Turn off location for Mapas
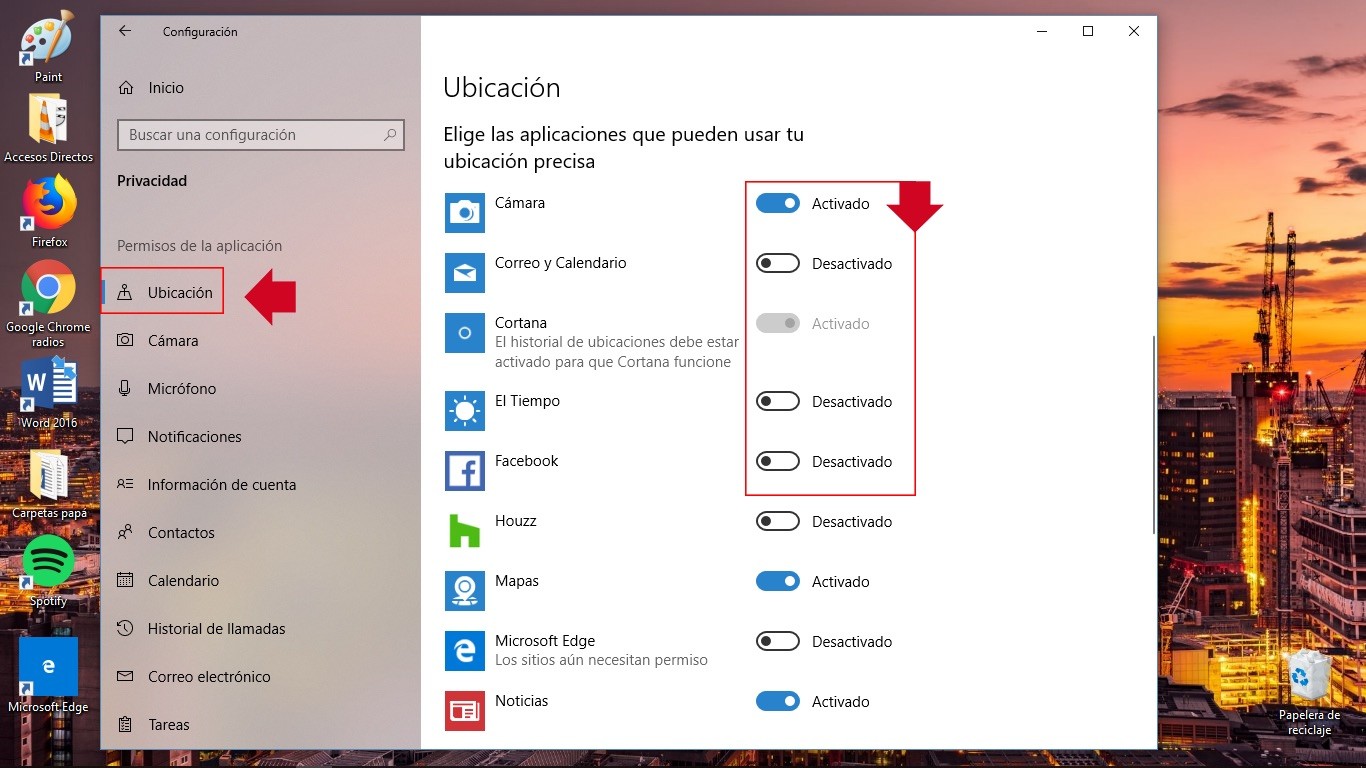The width and height of the screenshot is (1366, 768). click(777, 581)
